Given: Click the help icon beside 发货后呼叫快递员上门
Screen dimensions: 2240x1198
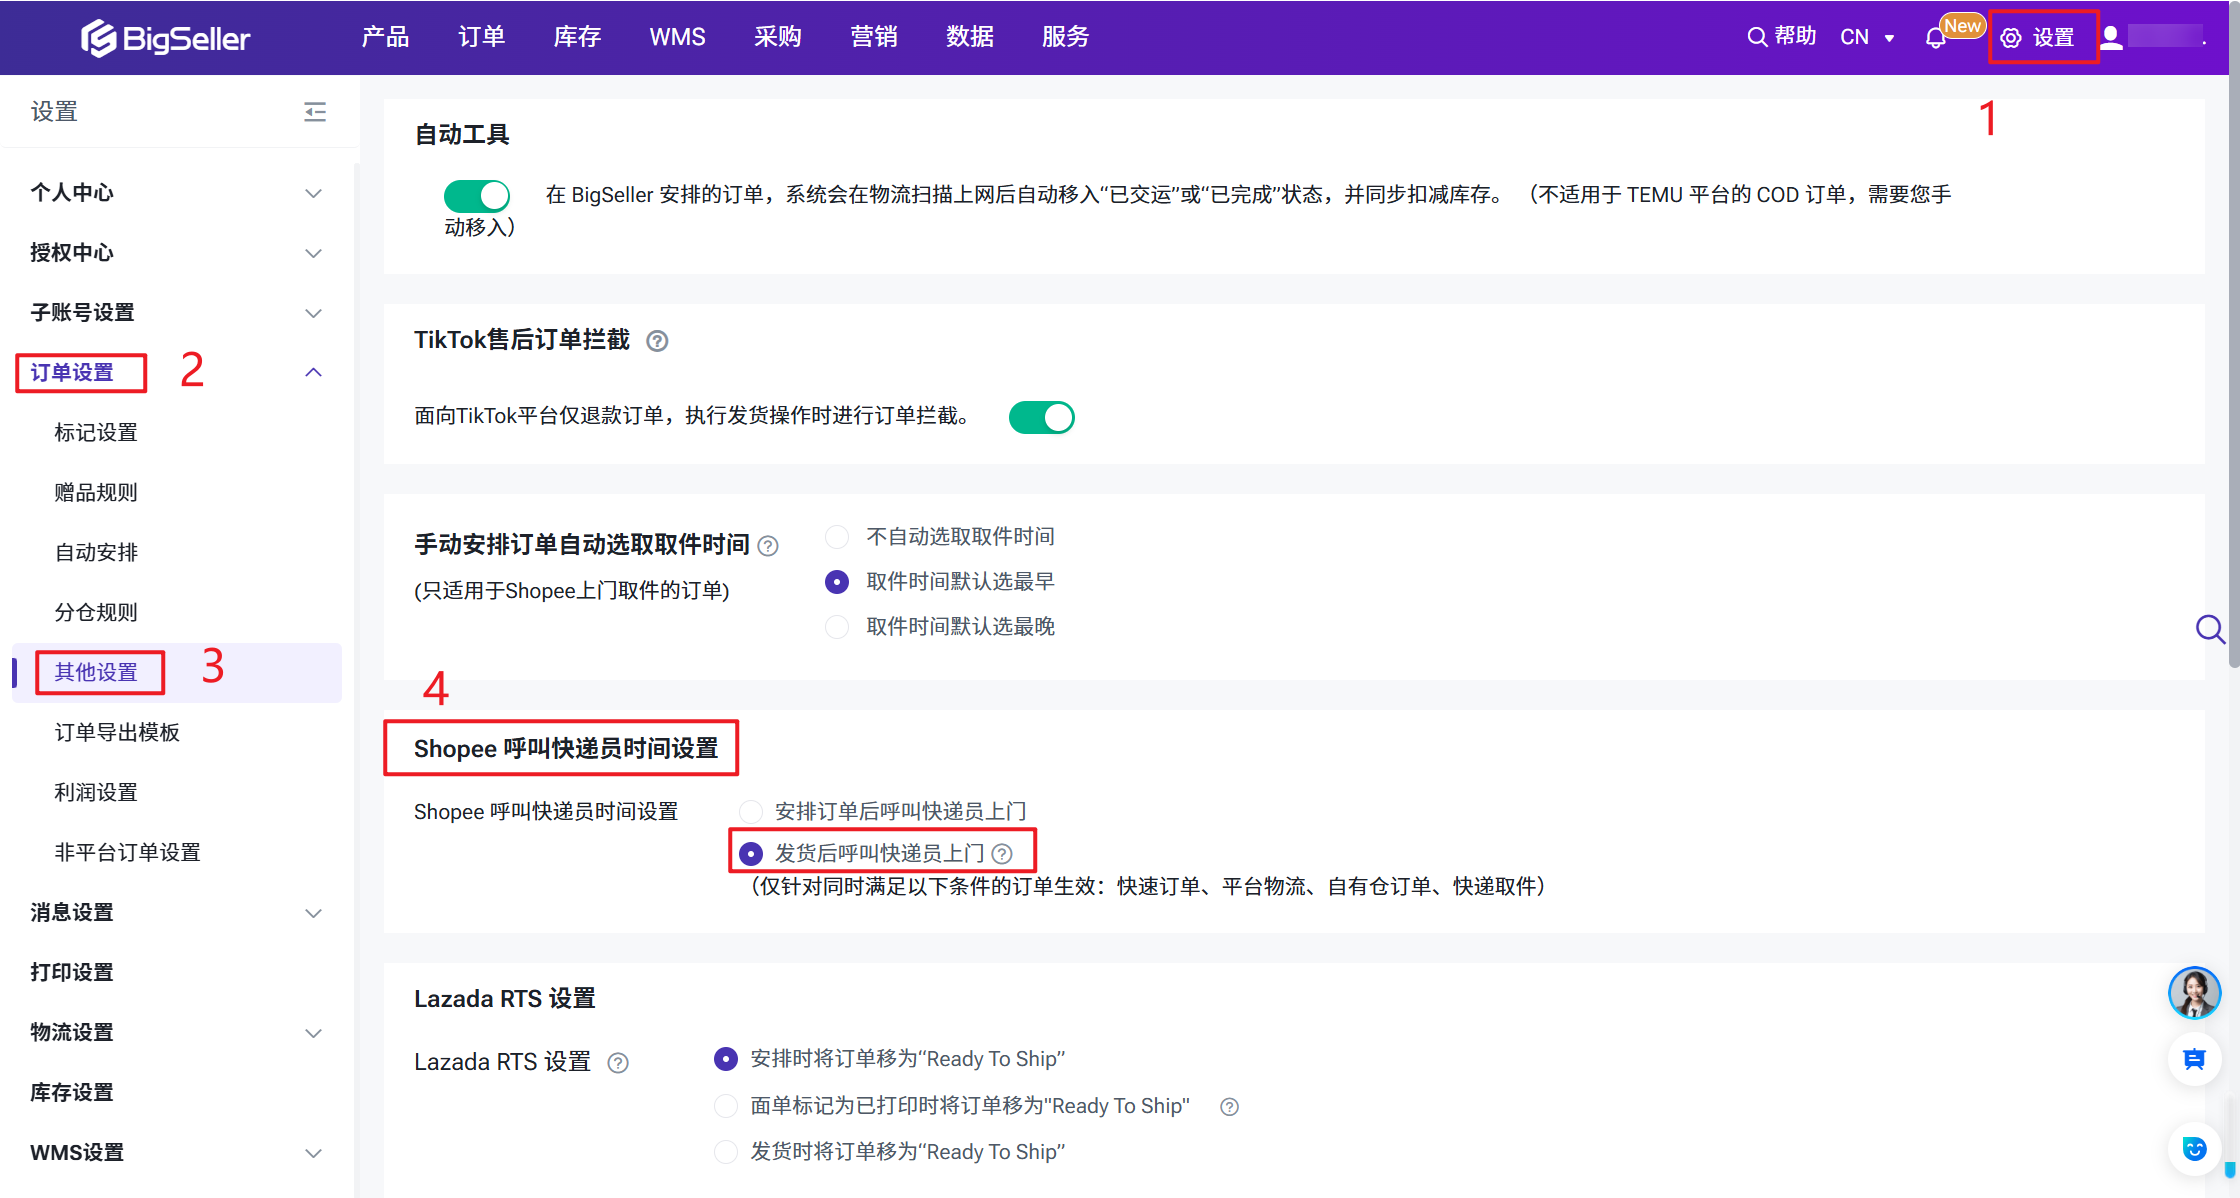Looking at the screenshot, I should (x=1002, y=853).
